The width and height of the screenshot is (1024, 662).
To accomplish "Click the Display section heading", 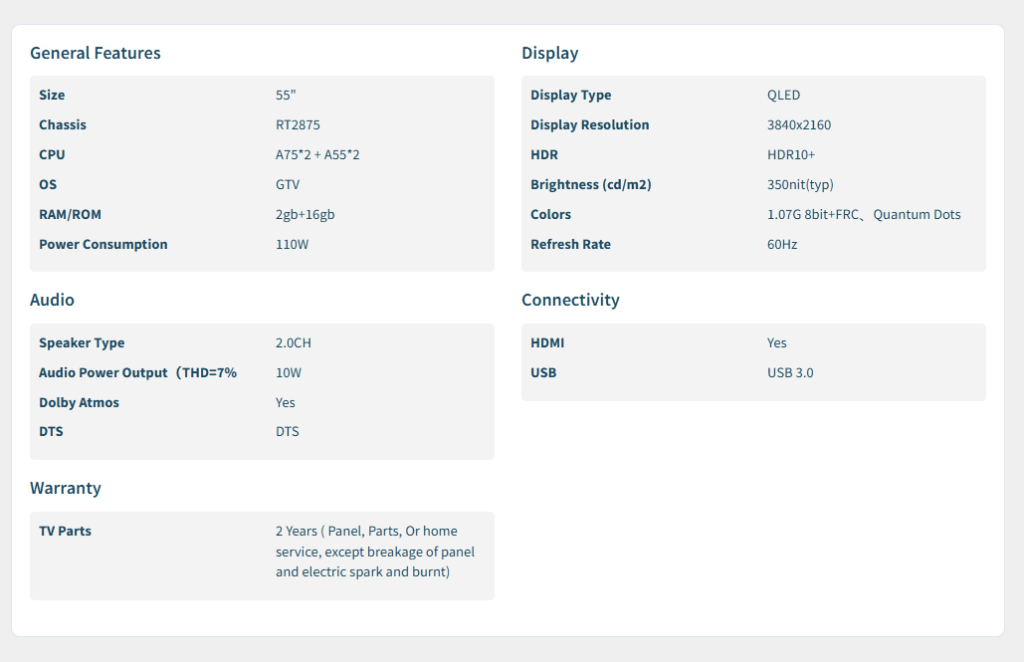I will coord(549,53).
